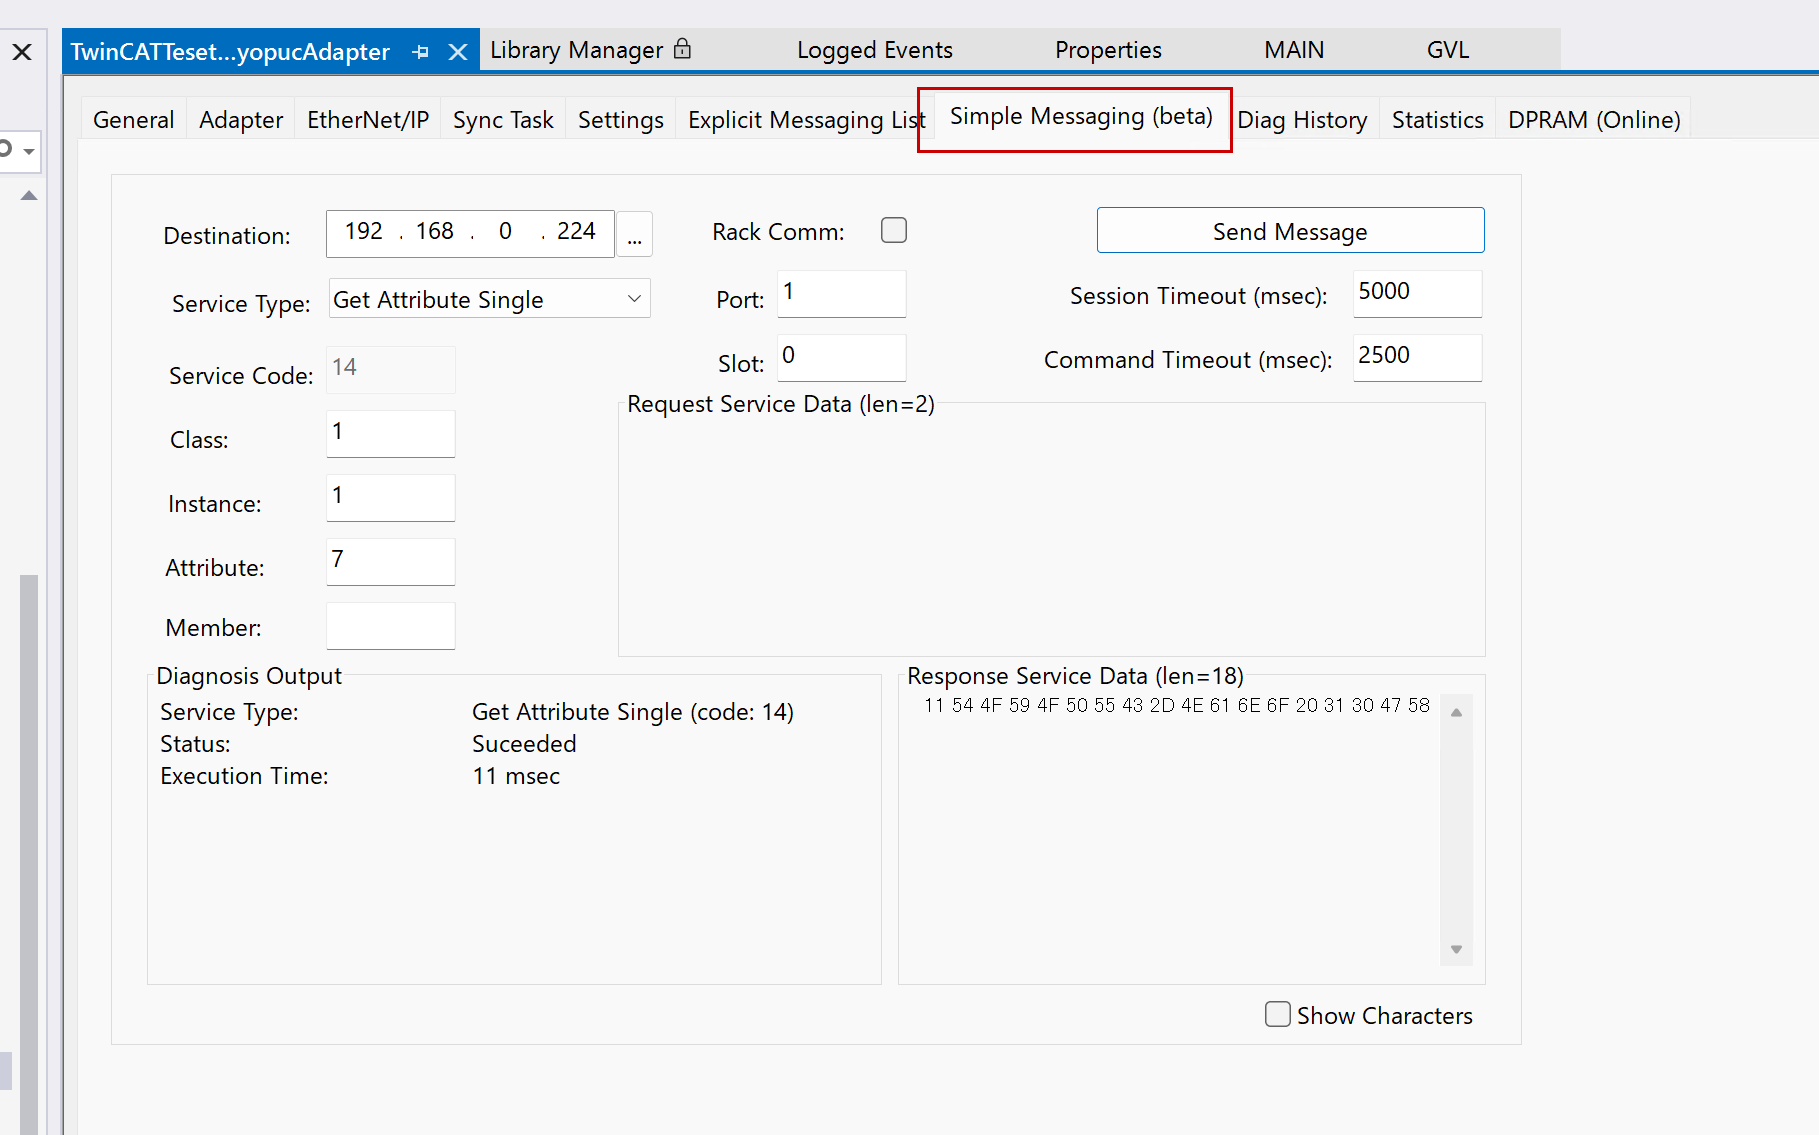The height and width of the screenshot is (1135, 1819).
Task: Switch to the Diag History tab
Action: point(1301,120)
